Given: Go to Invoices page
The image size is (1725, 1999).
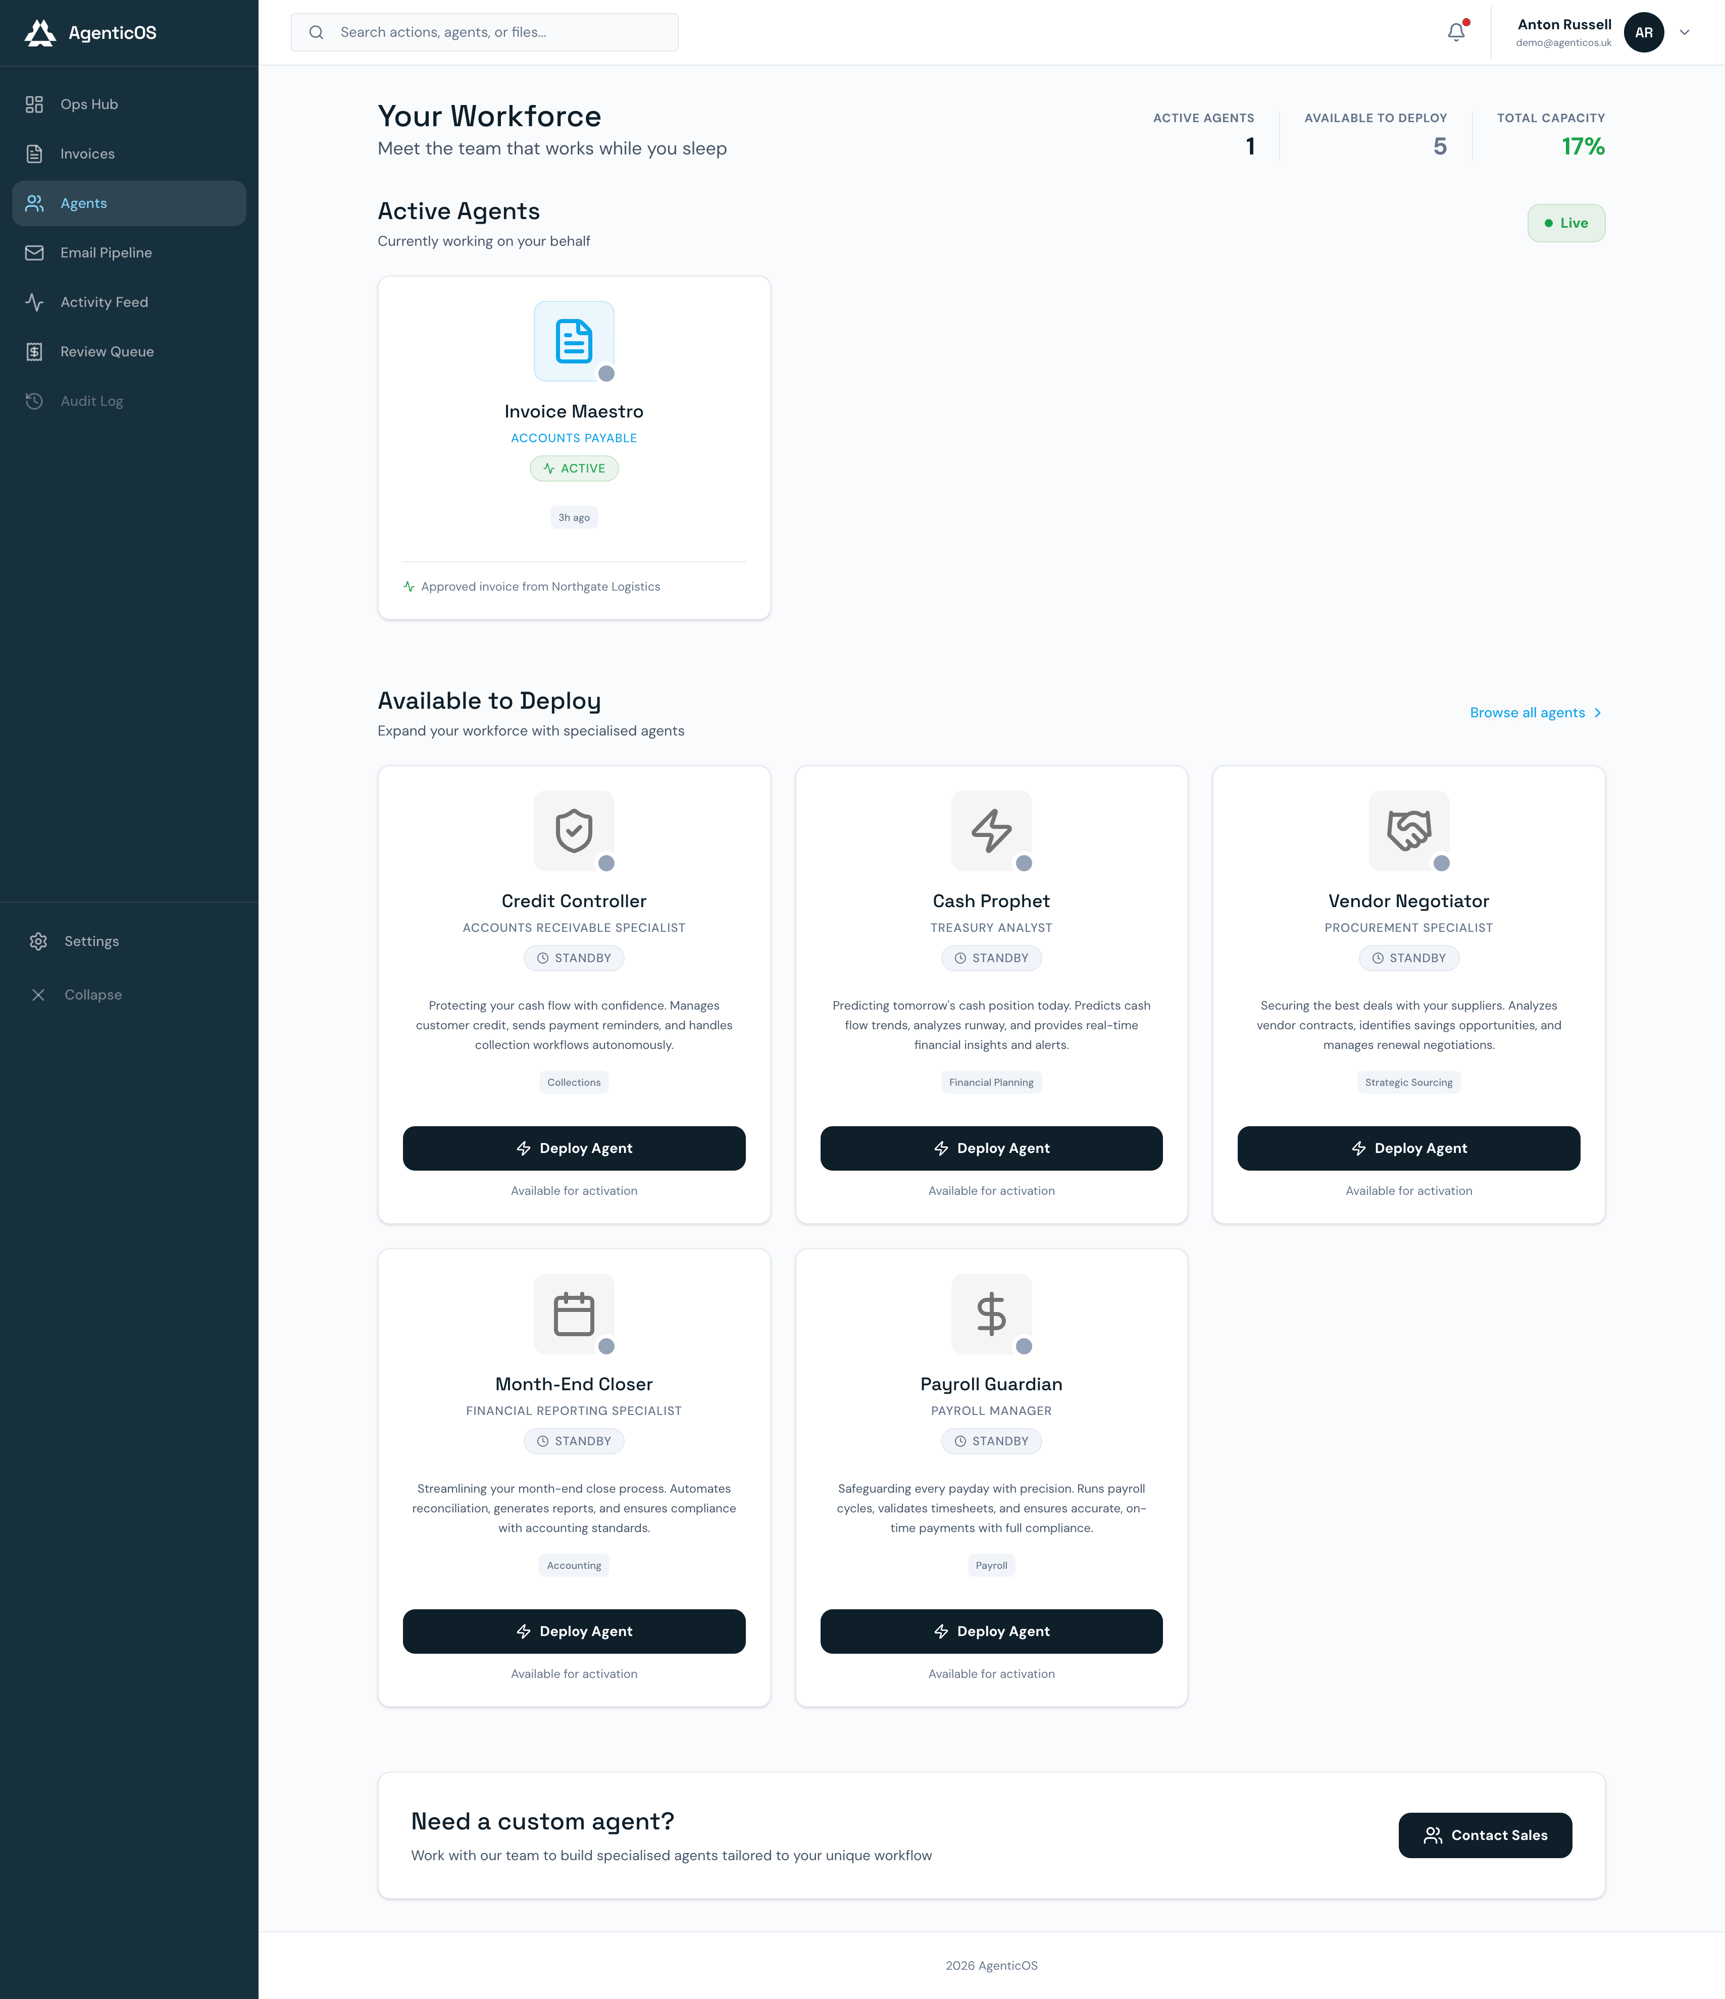Looking at the screenshot, I should coord(129,154).
